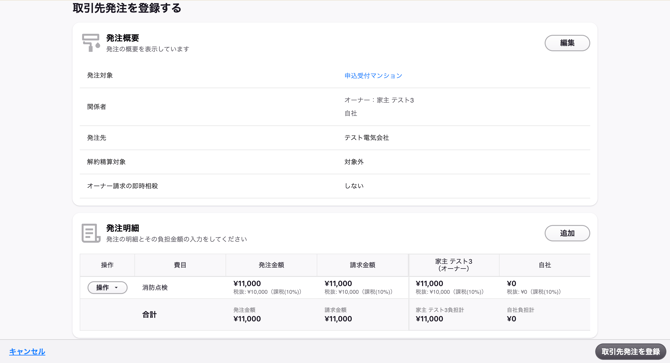Open the 操作 dropdown for 消防点検
Image resolution: width=670 pixels, height=363 pixels.
coord(107,287)
